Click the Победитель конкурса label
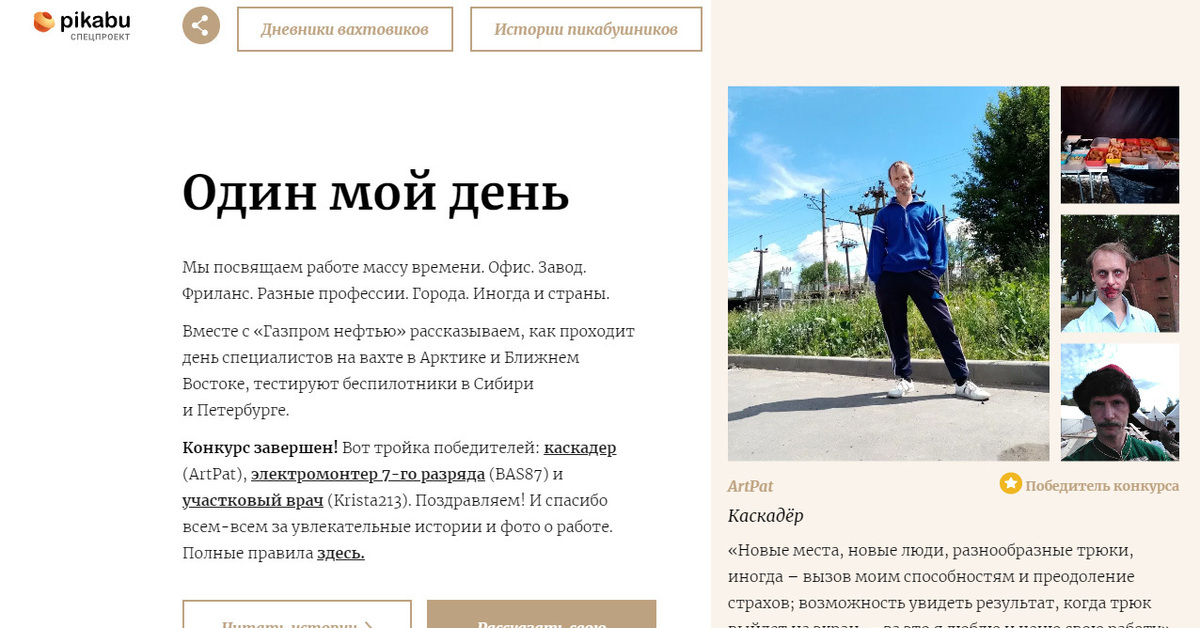 click(1102, 486)
